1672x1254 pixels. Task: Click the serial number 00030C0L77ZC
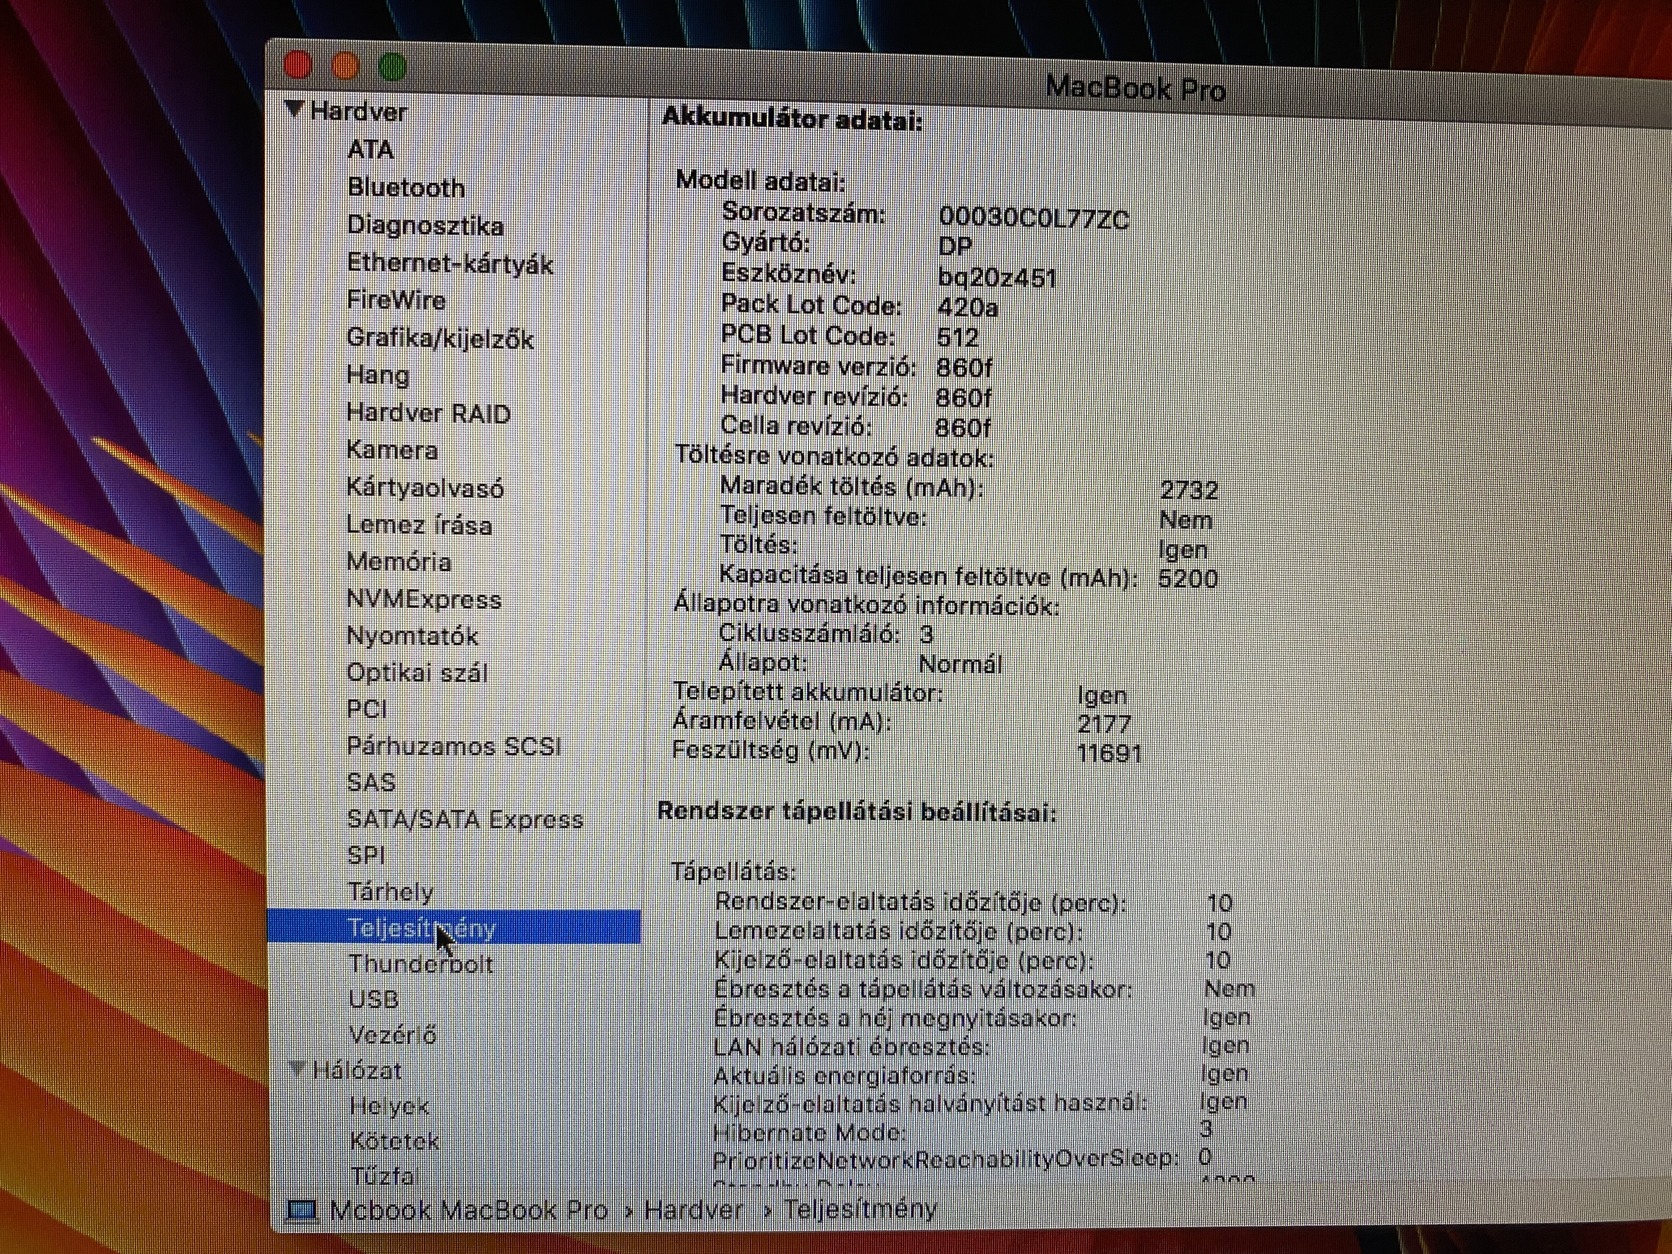1034,219
